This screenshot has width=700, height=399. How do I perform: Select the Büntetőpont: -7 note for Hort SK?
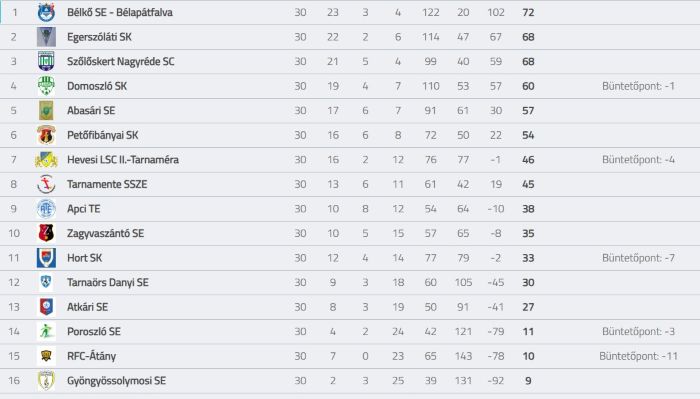(x=638, y=258)
